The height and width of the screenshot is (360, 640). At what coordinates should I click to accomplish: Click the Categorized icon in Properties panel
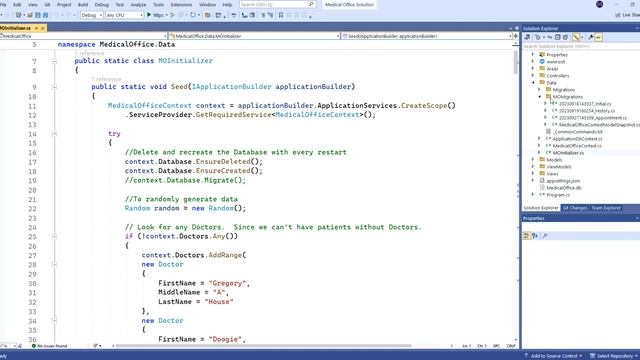point(527,236)
